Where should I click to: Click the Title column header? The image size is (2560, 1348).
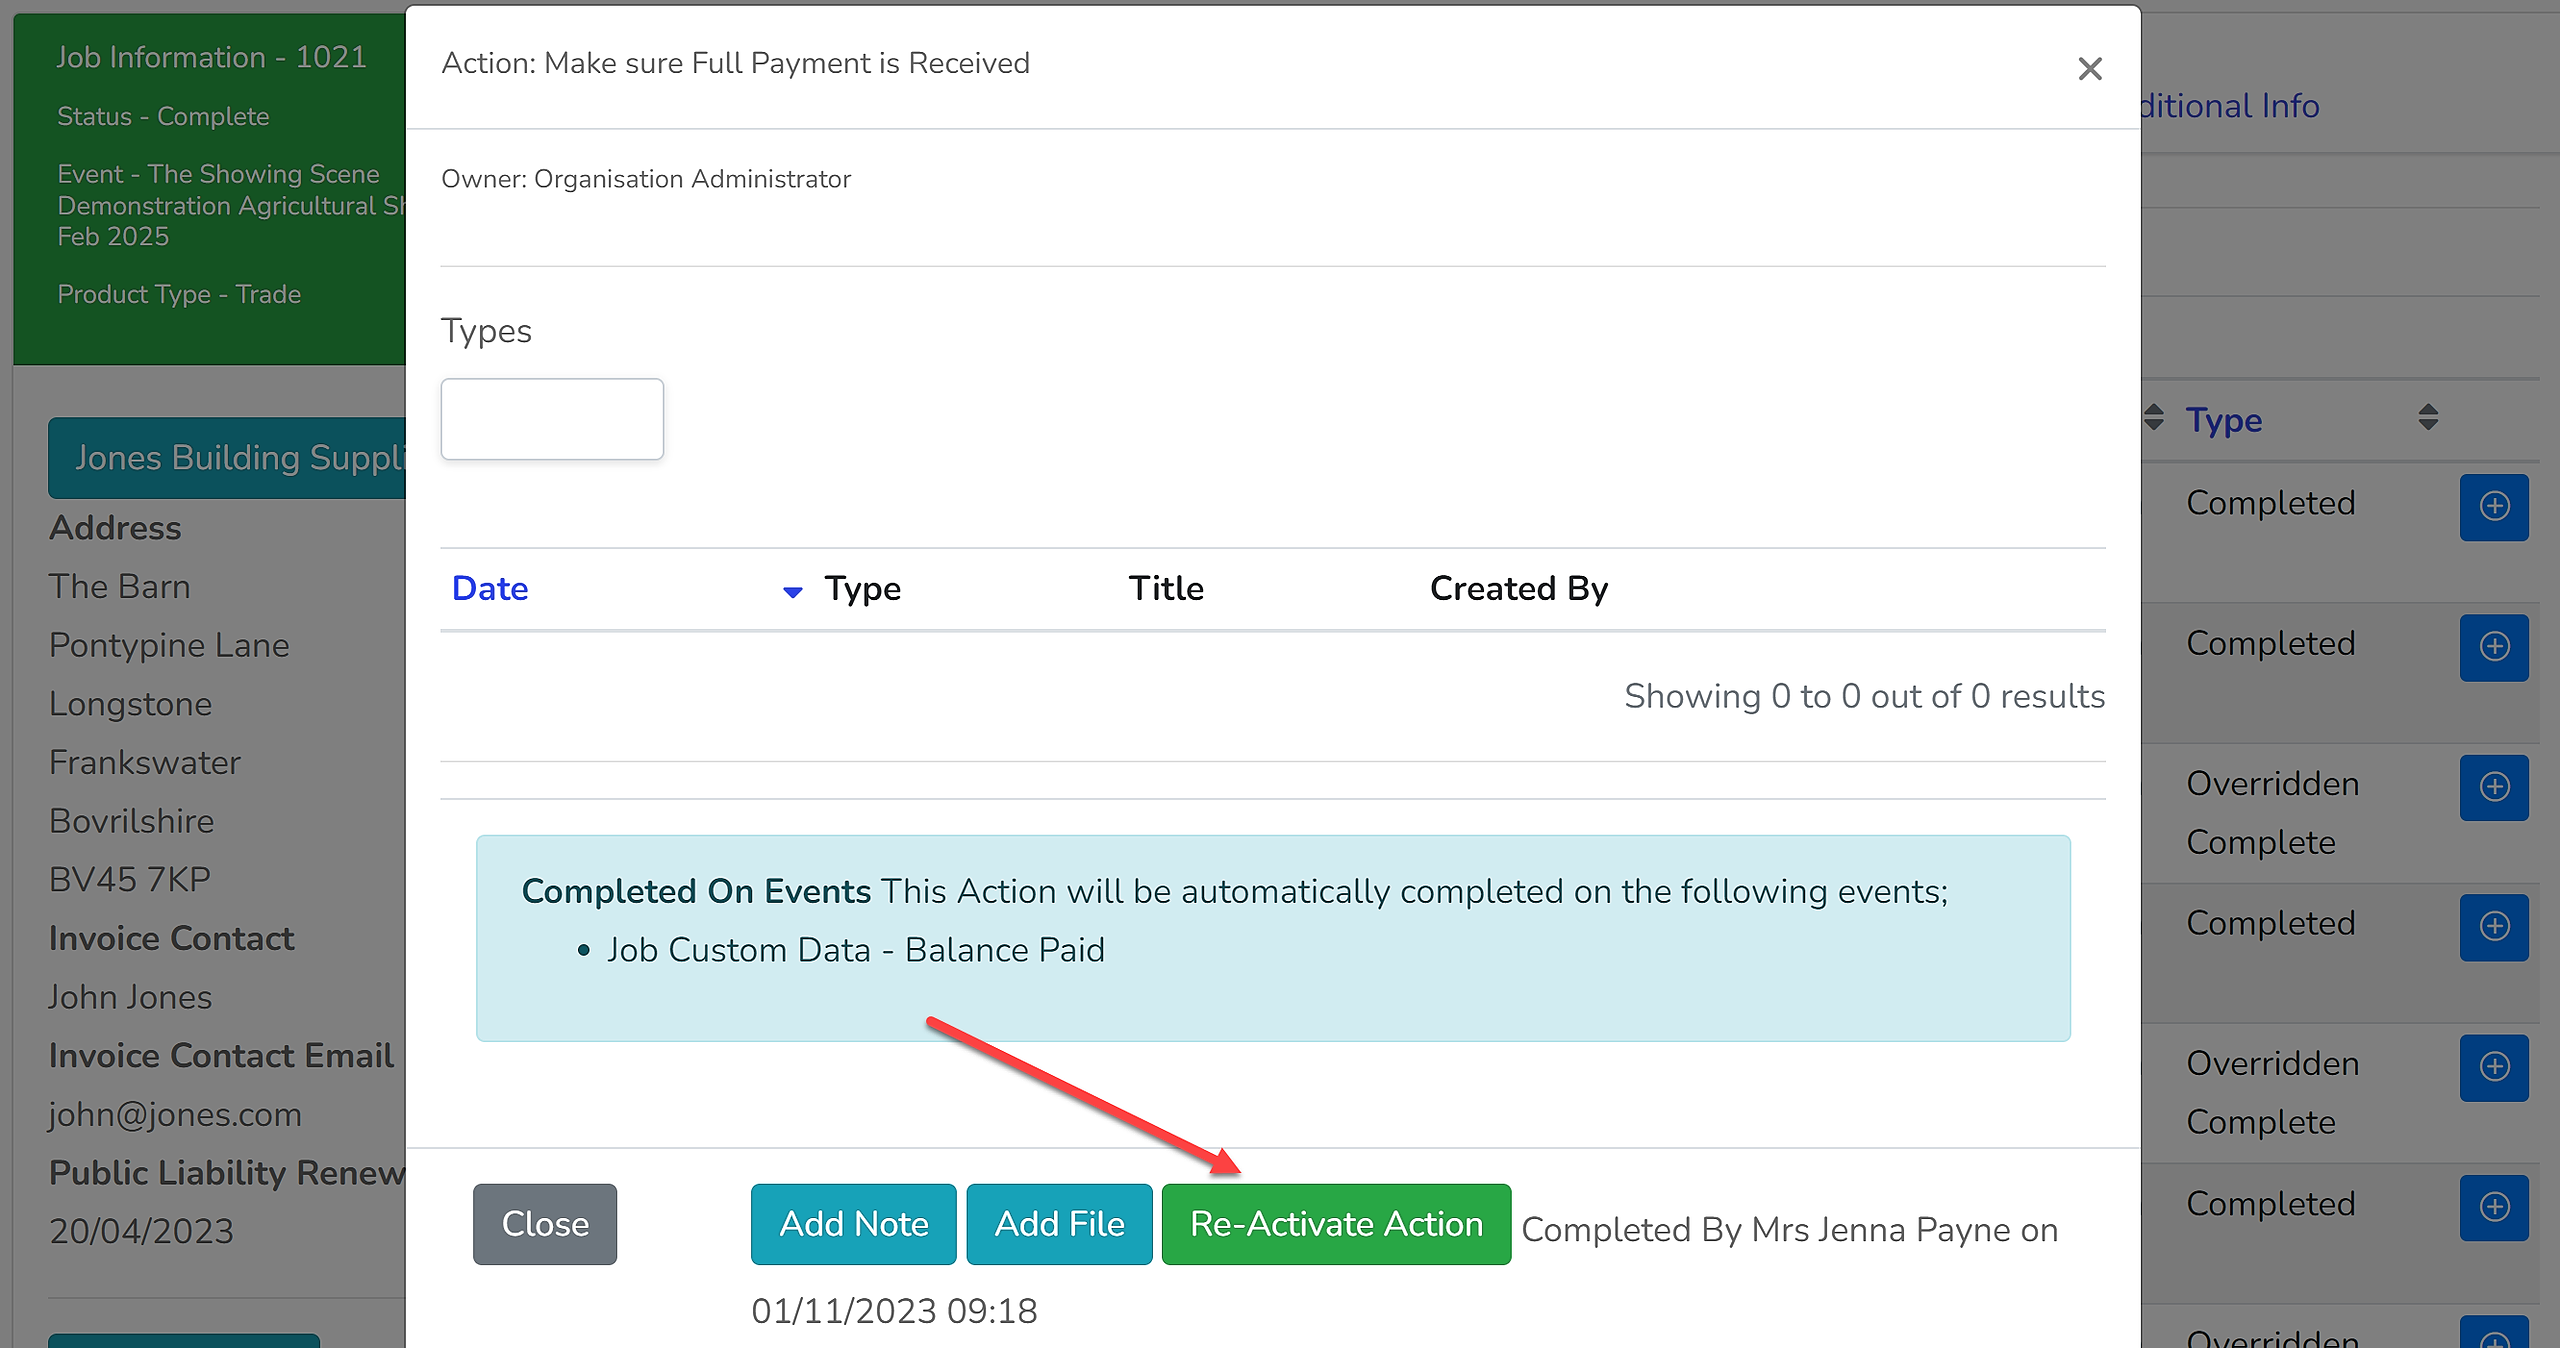coord(1166,588)
